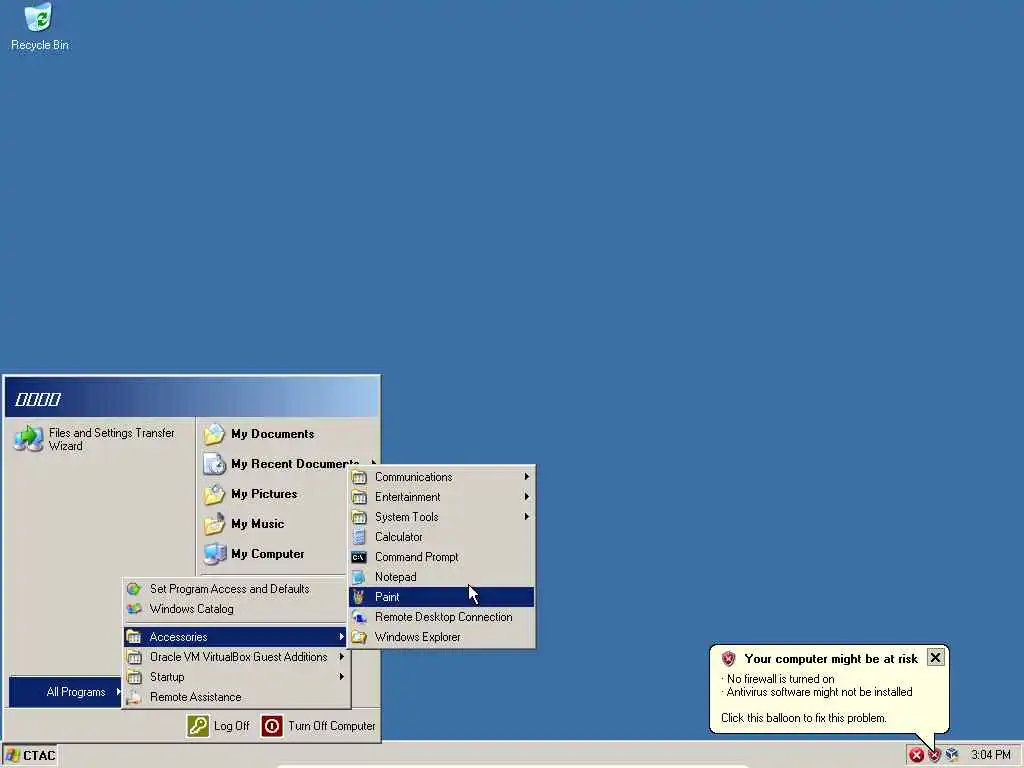Click the My Pictures folder icon
The width and height of the screenshot is (1024, 768).
click(214, 494)
